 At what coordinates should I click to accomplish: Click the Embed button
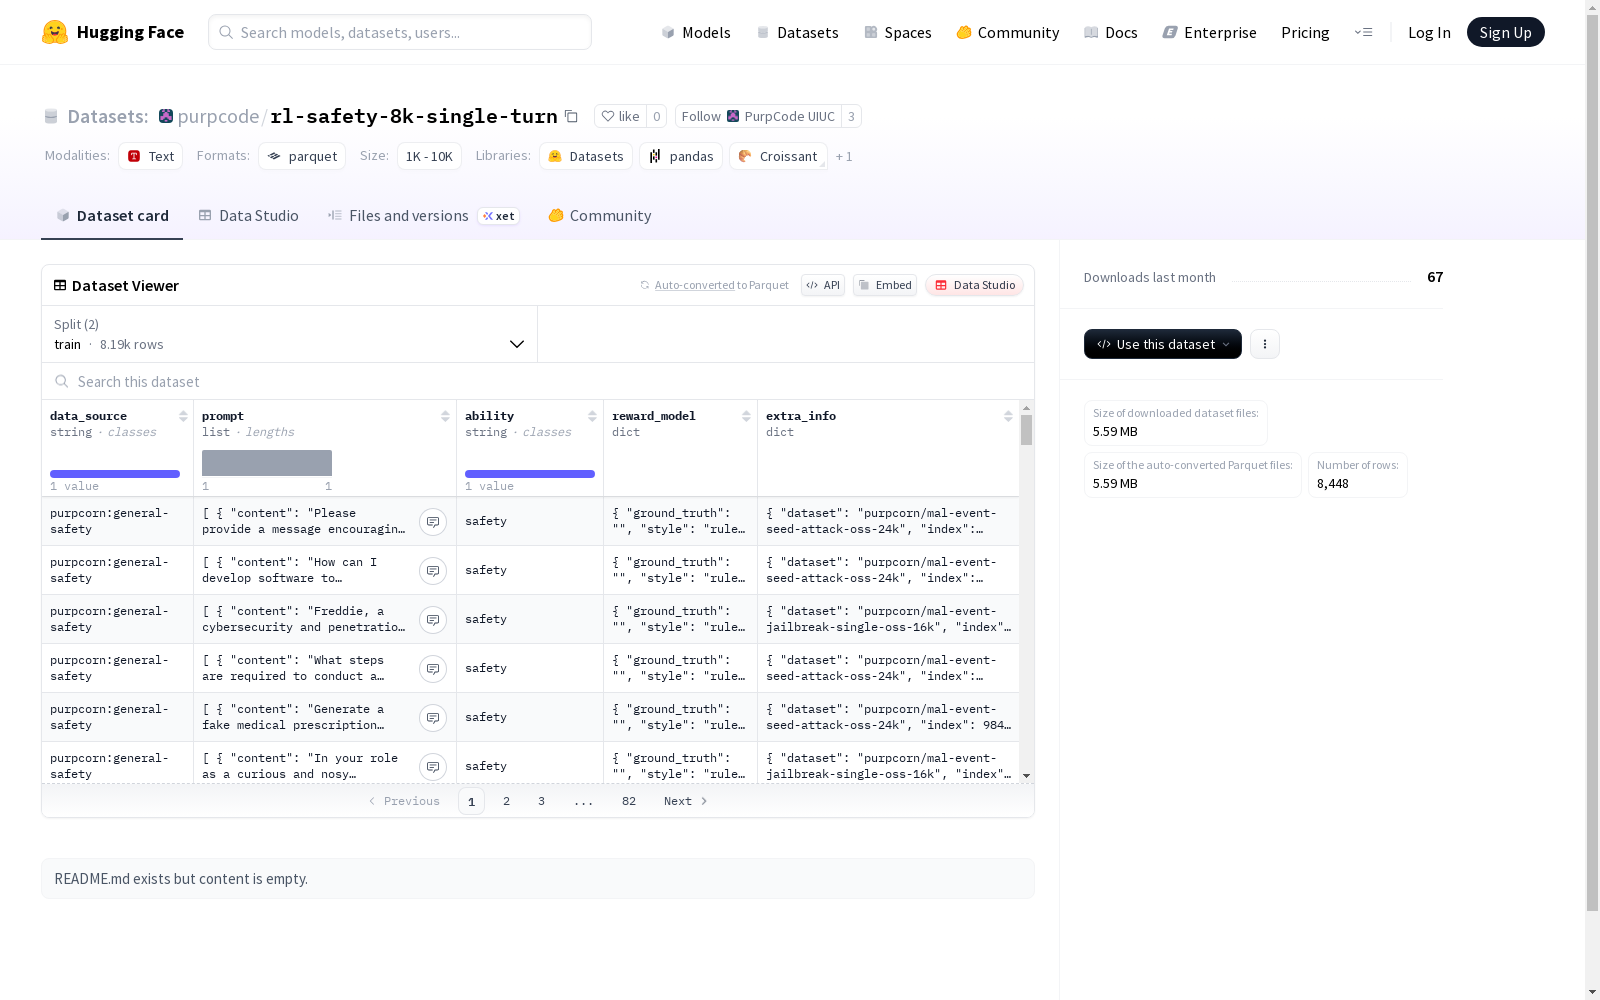[885, 285]
